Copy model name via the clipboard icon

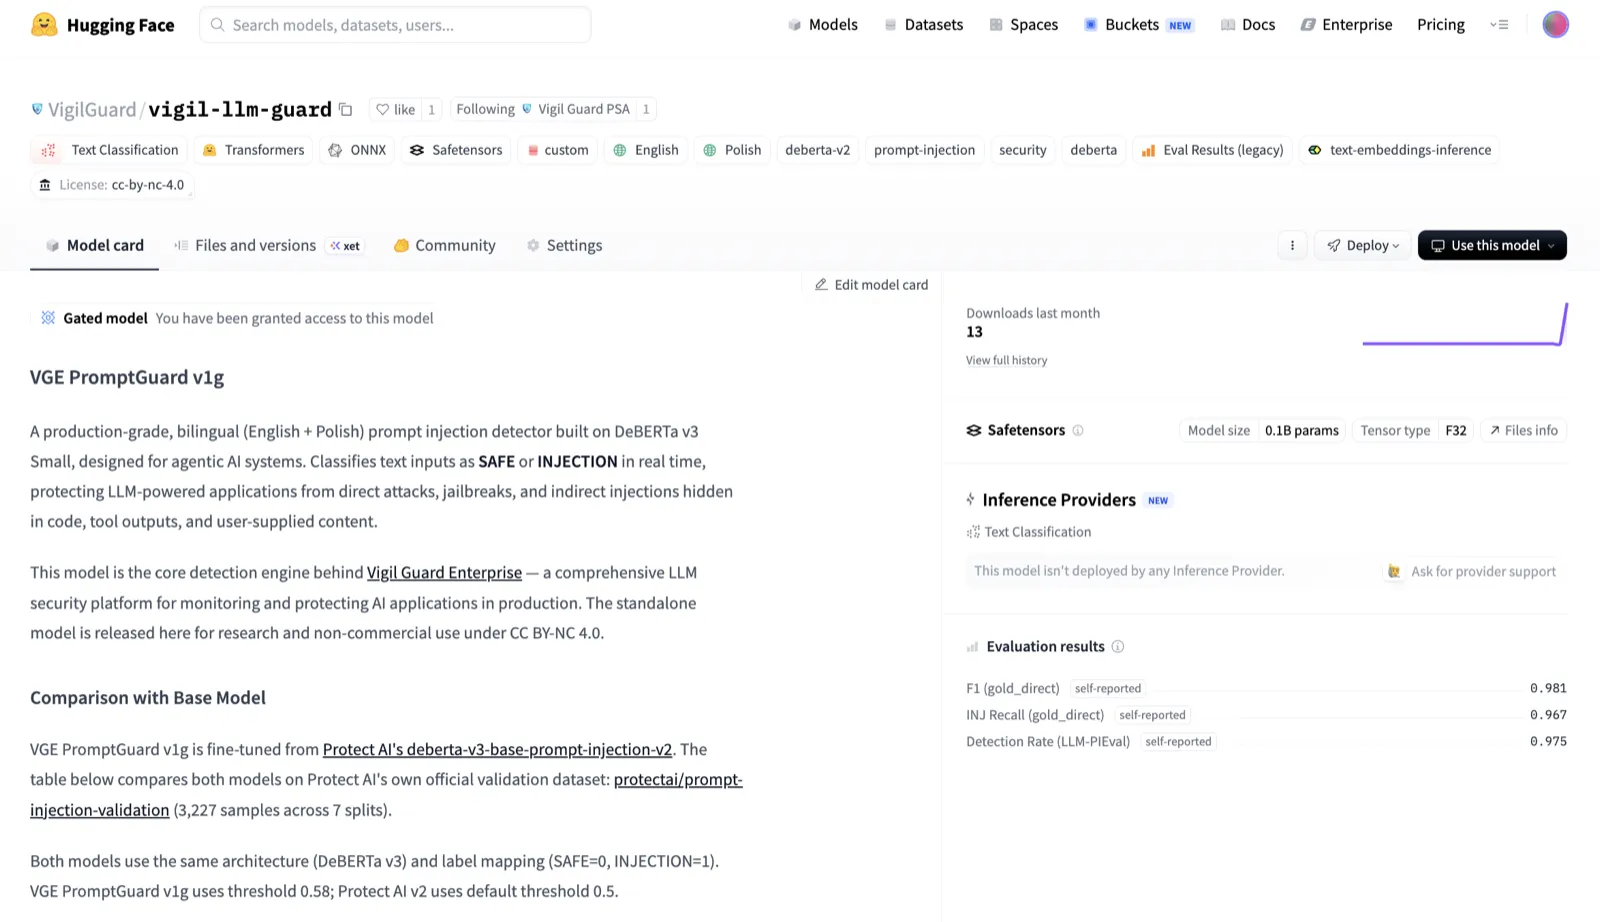tap(346, 109)
